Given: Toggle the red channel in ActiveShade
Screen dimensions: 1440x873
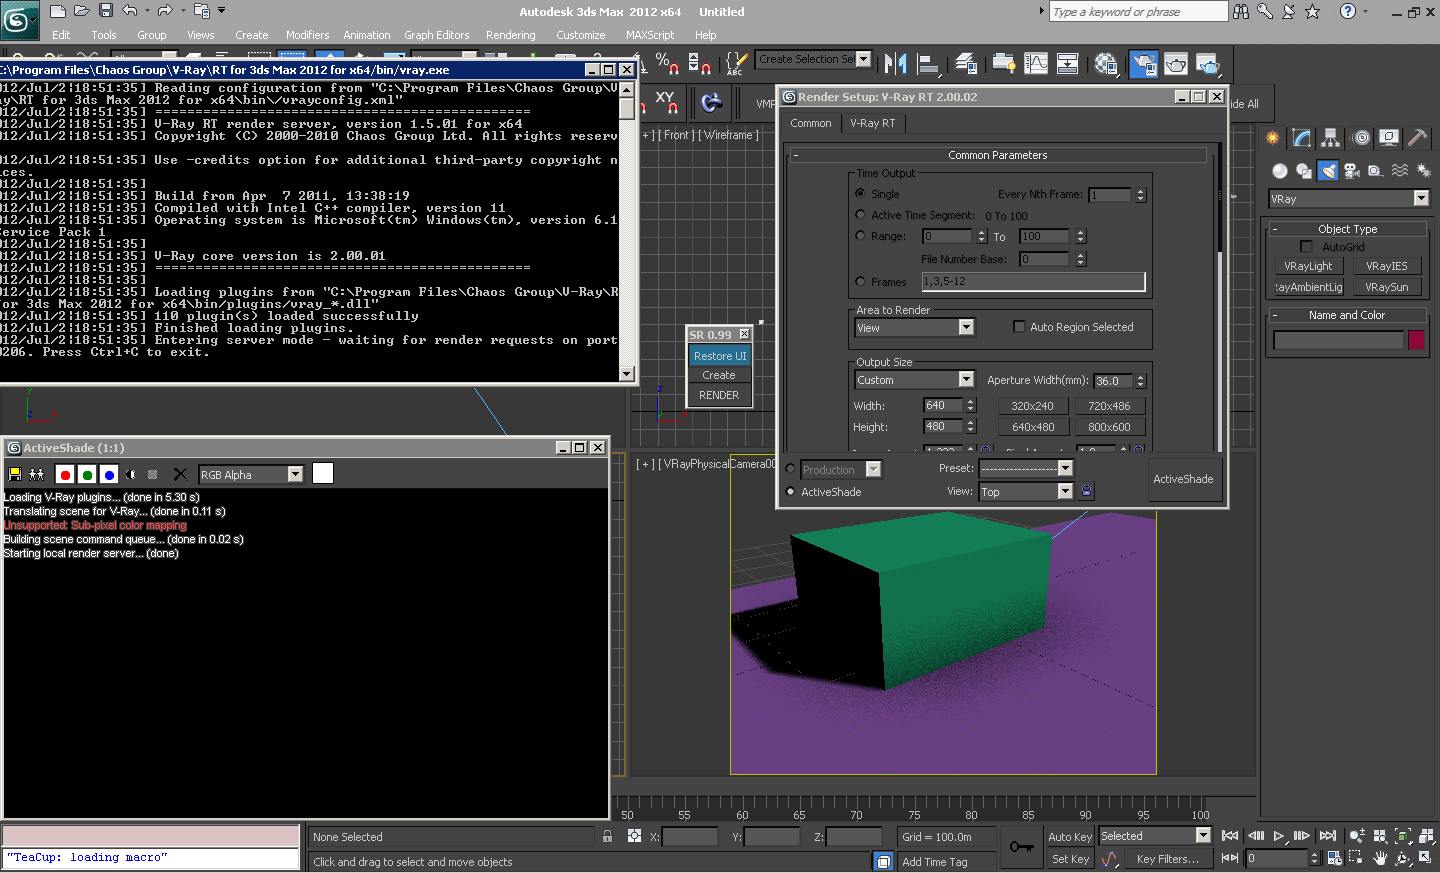Looking at the screenshot, I should [x=65, y=474].
